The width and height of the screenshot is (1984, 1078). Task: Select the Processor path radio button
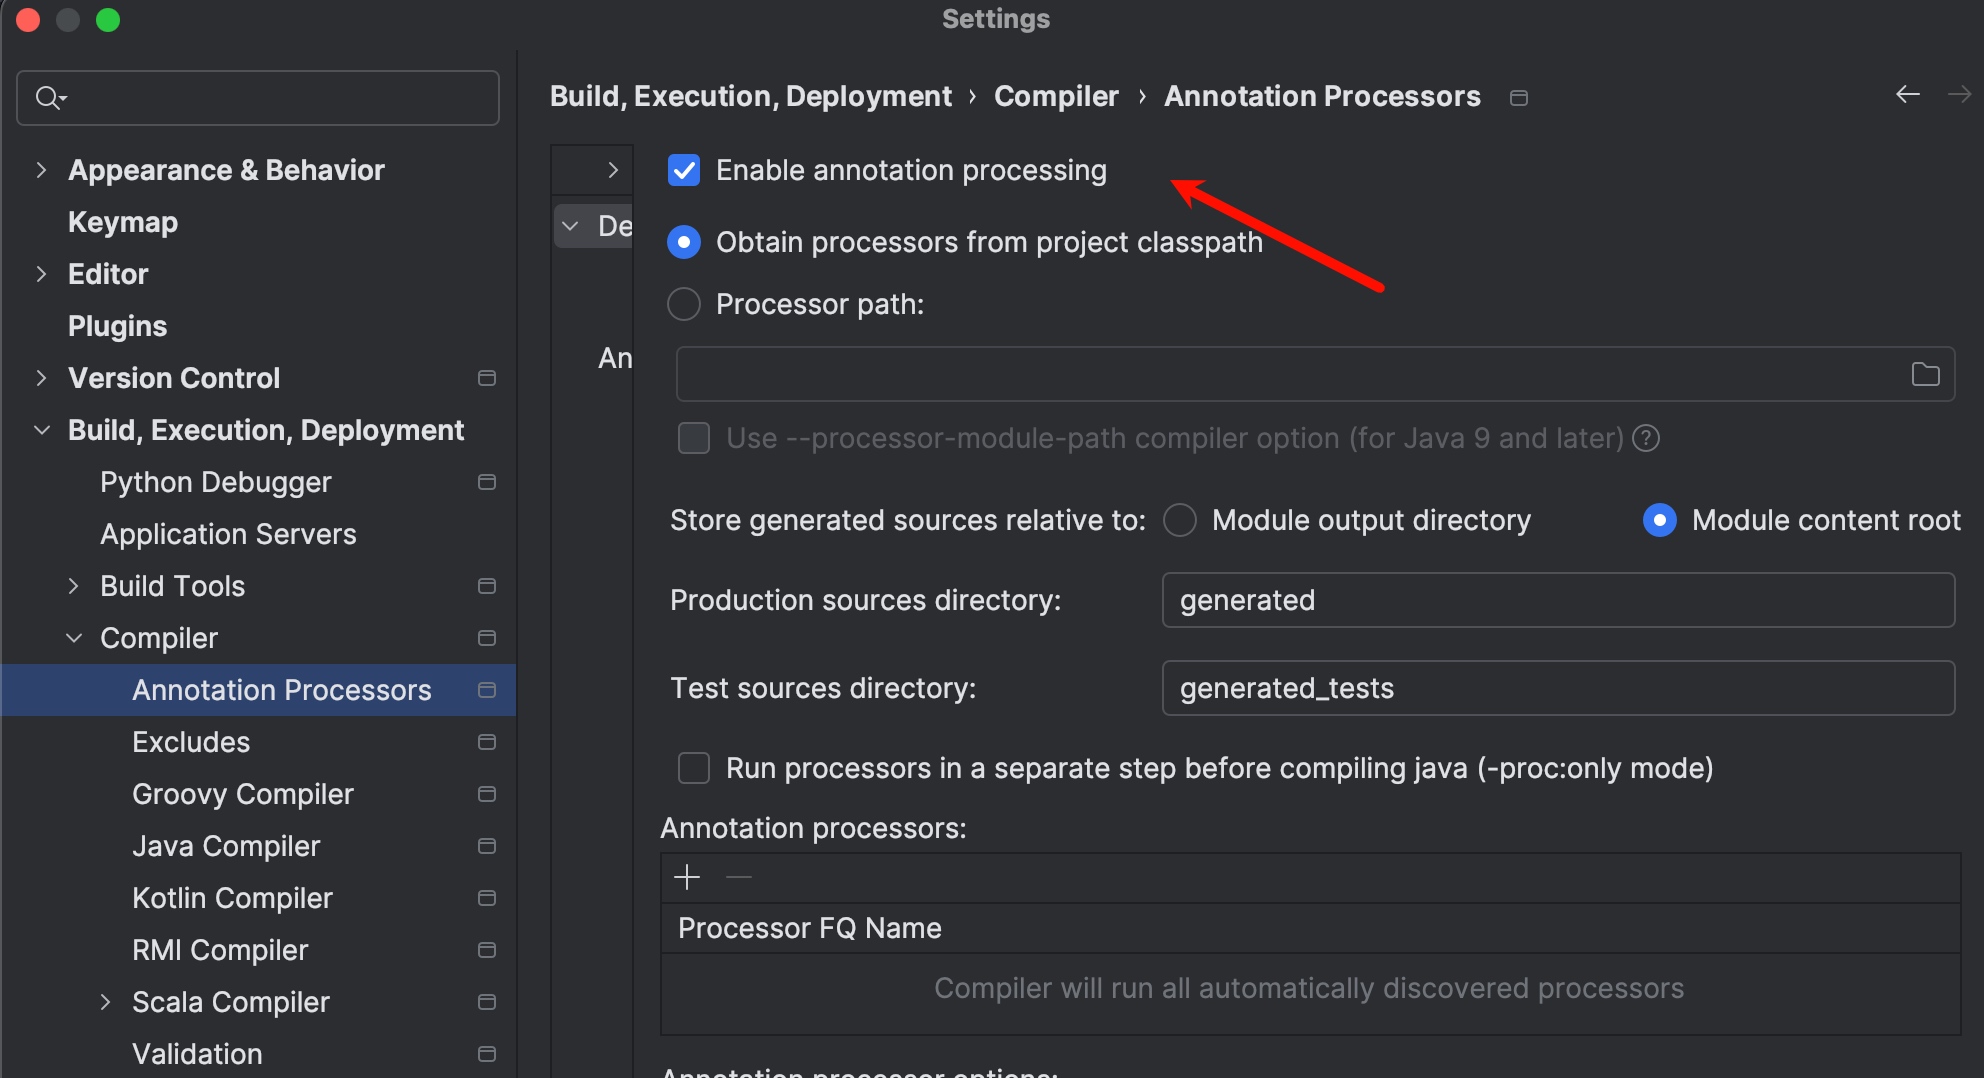pos(684,304)
